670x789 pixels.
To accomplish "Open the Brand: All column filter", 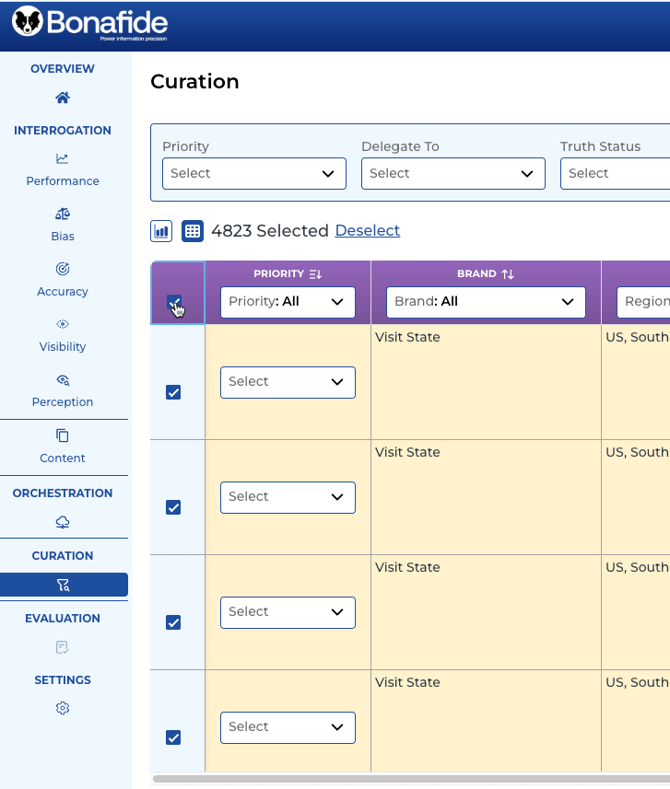I will tap(485, 302).
